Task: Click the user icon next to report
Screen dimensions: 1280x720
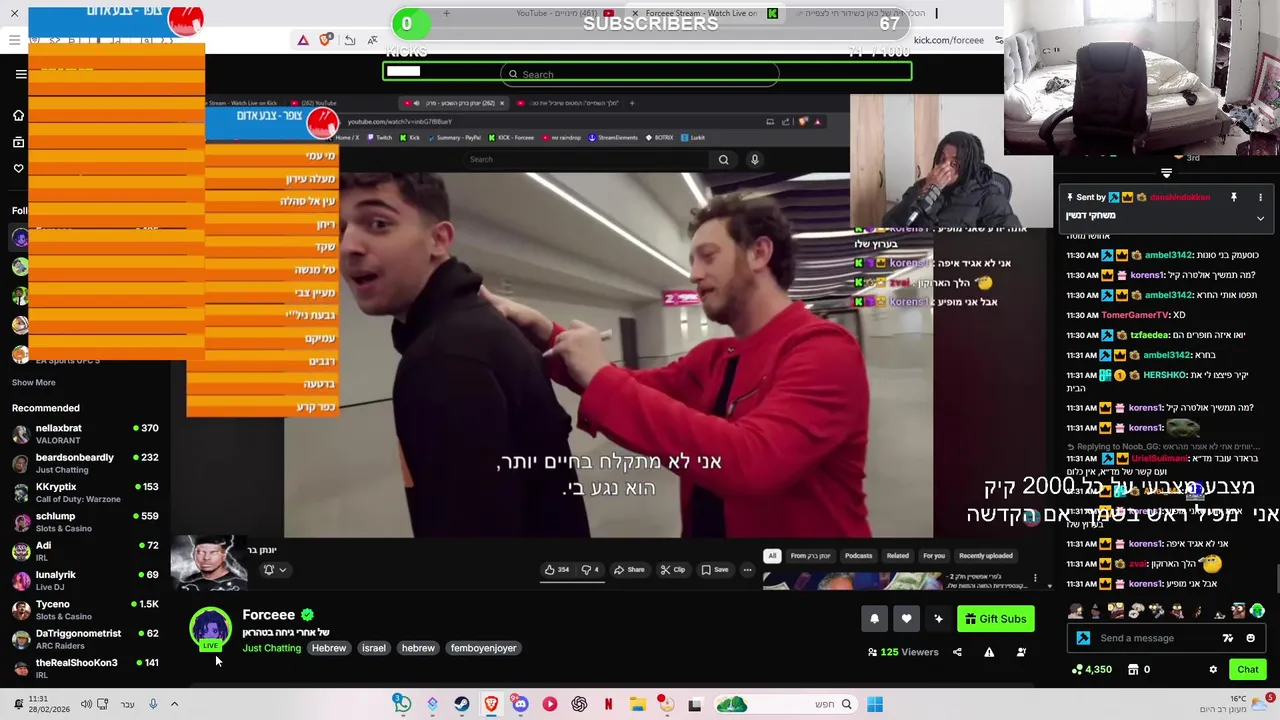Action: [1021, 652]
